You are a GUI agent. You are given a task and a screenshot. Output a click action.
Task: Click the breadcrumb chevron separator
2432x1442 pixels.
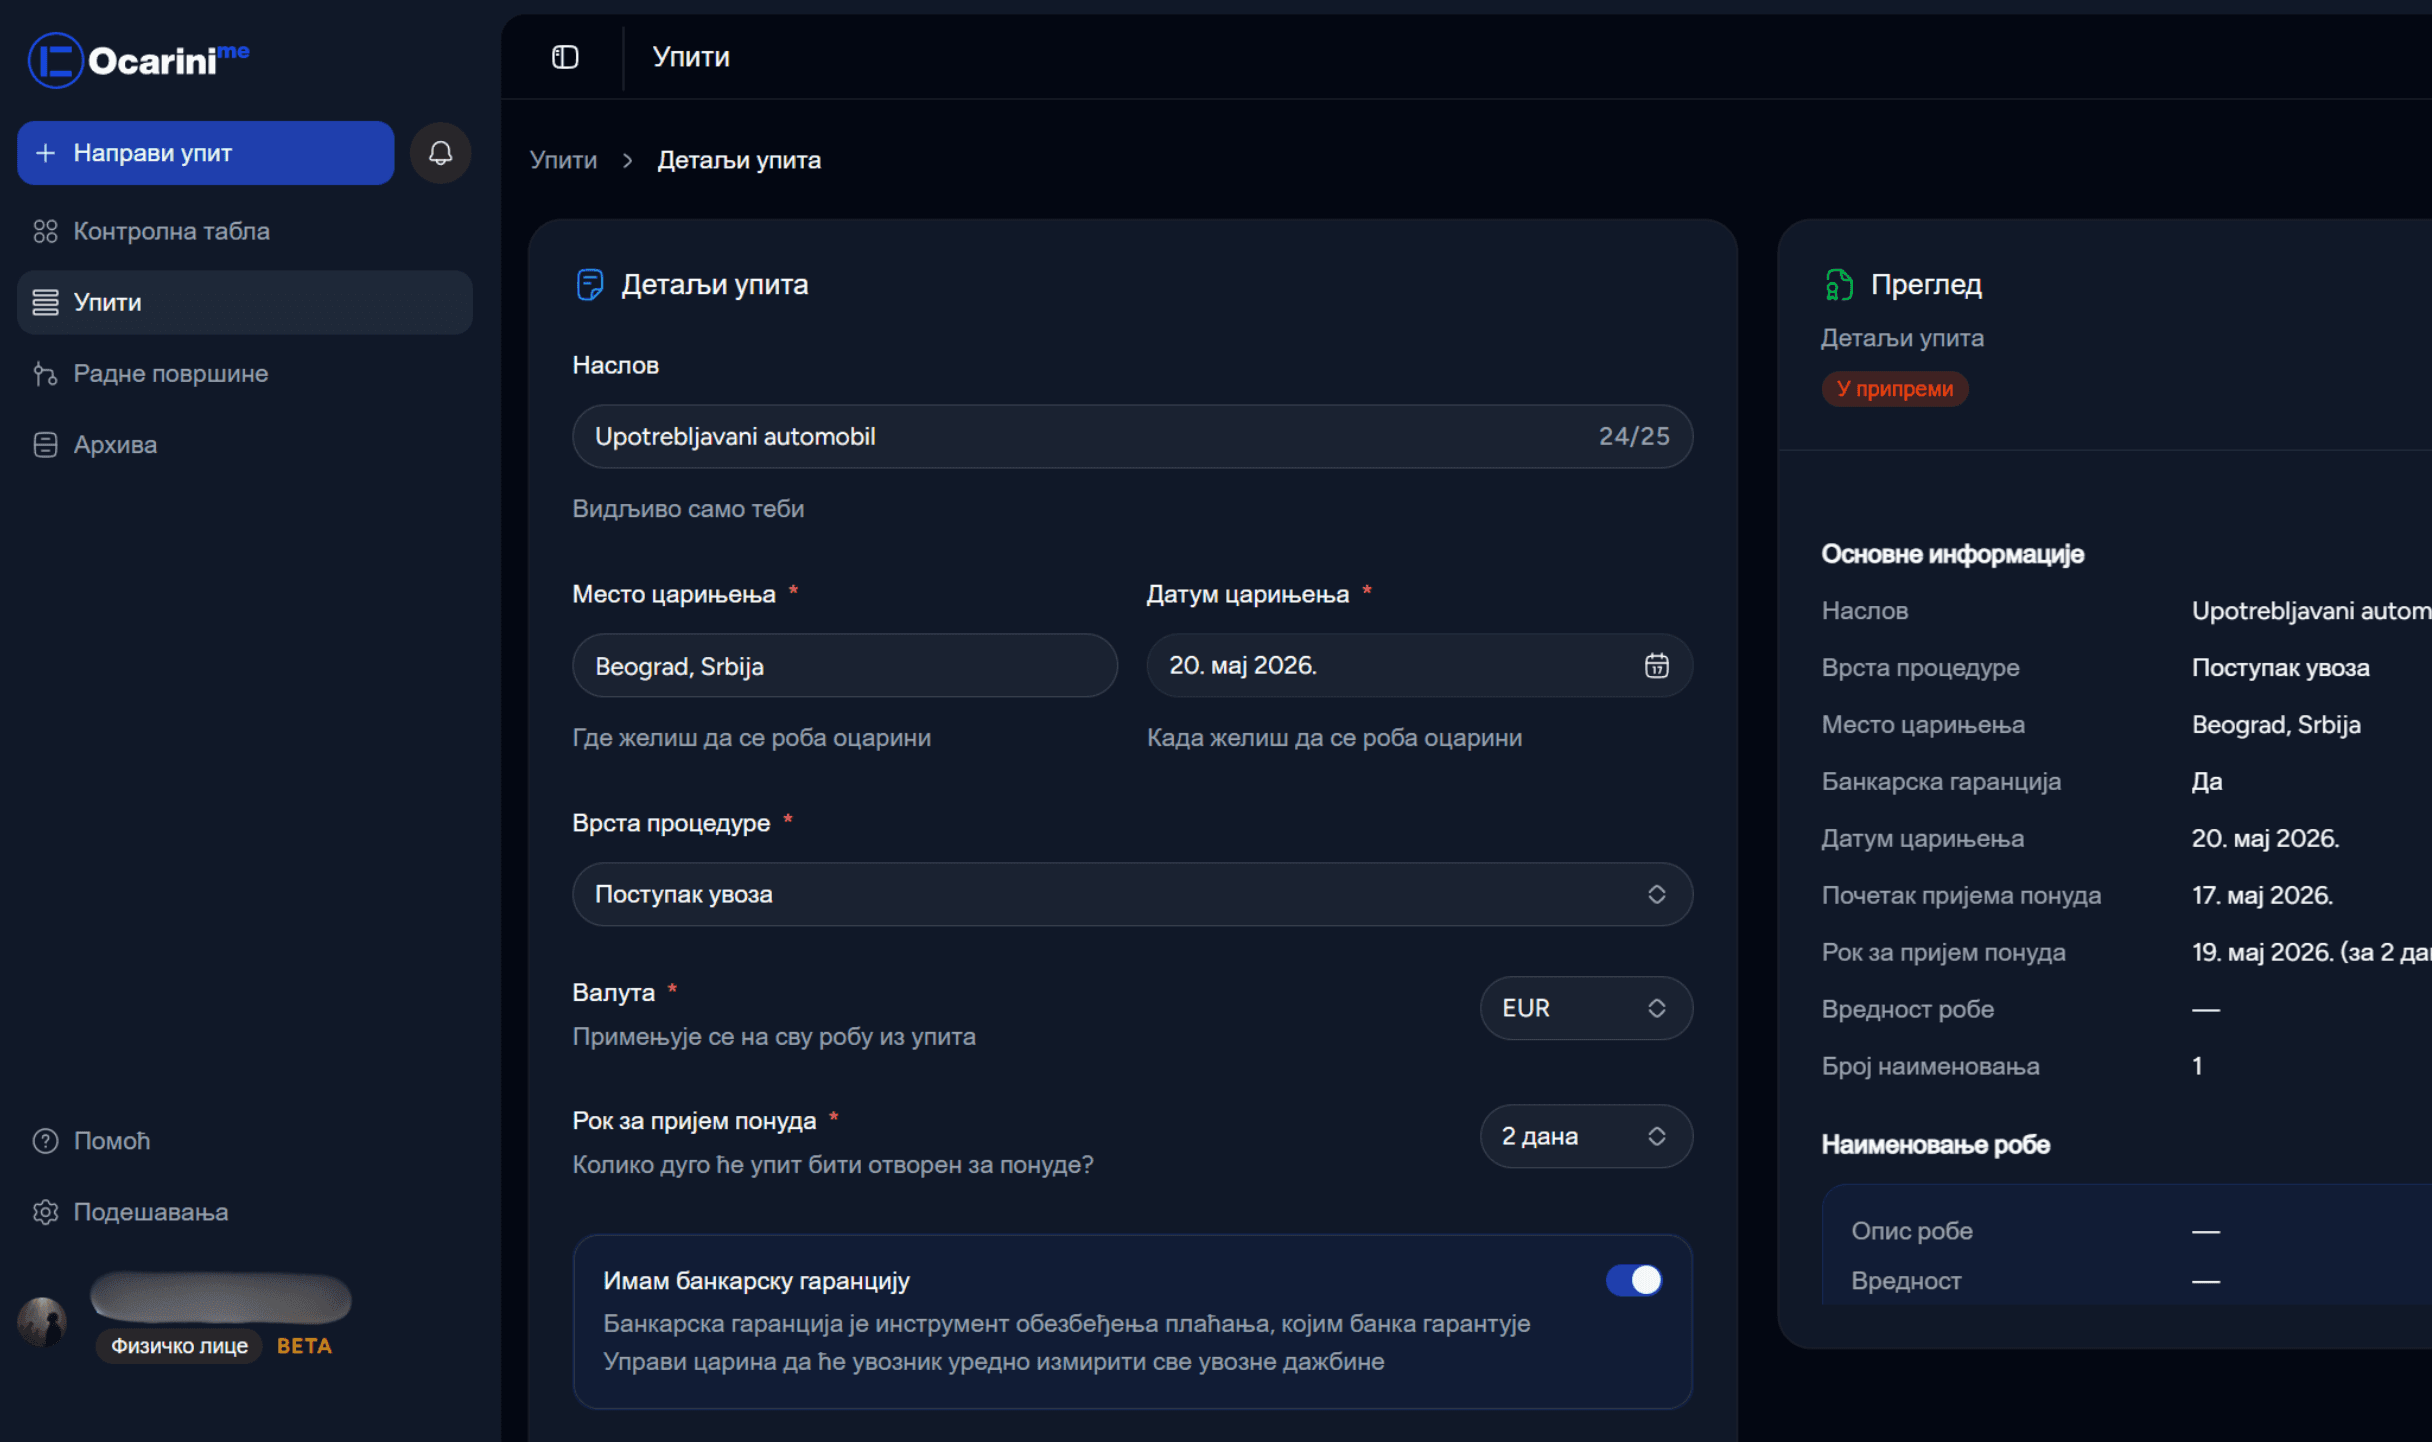pyautogui.click(x=627, y=160)
